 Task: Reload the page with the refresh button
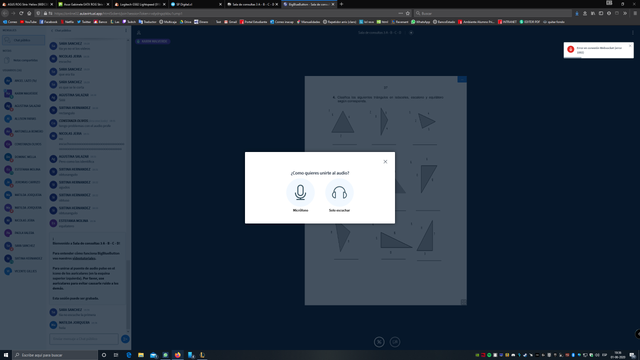(21, 13)
